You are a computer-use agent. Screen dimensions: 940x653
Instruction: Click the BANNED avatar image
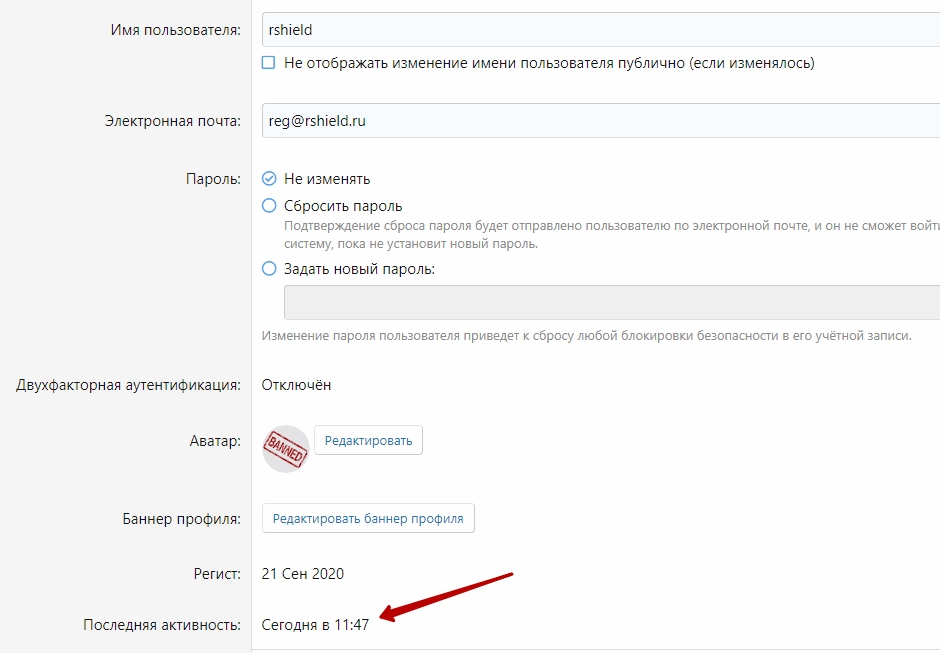tap(286, 449)
